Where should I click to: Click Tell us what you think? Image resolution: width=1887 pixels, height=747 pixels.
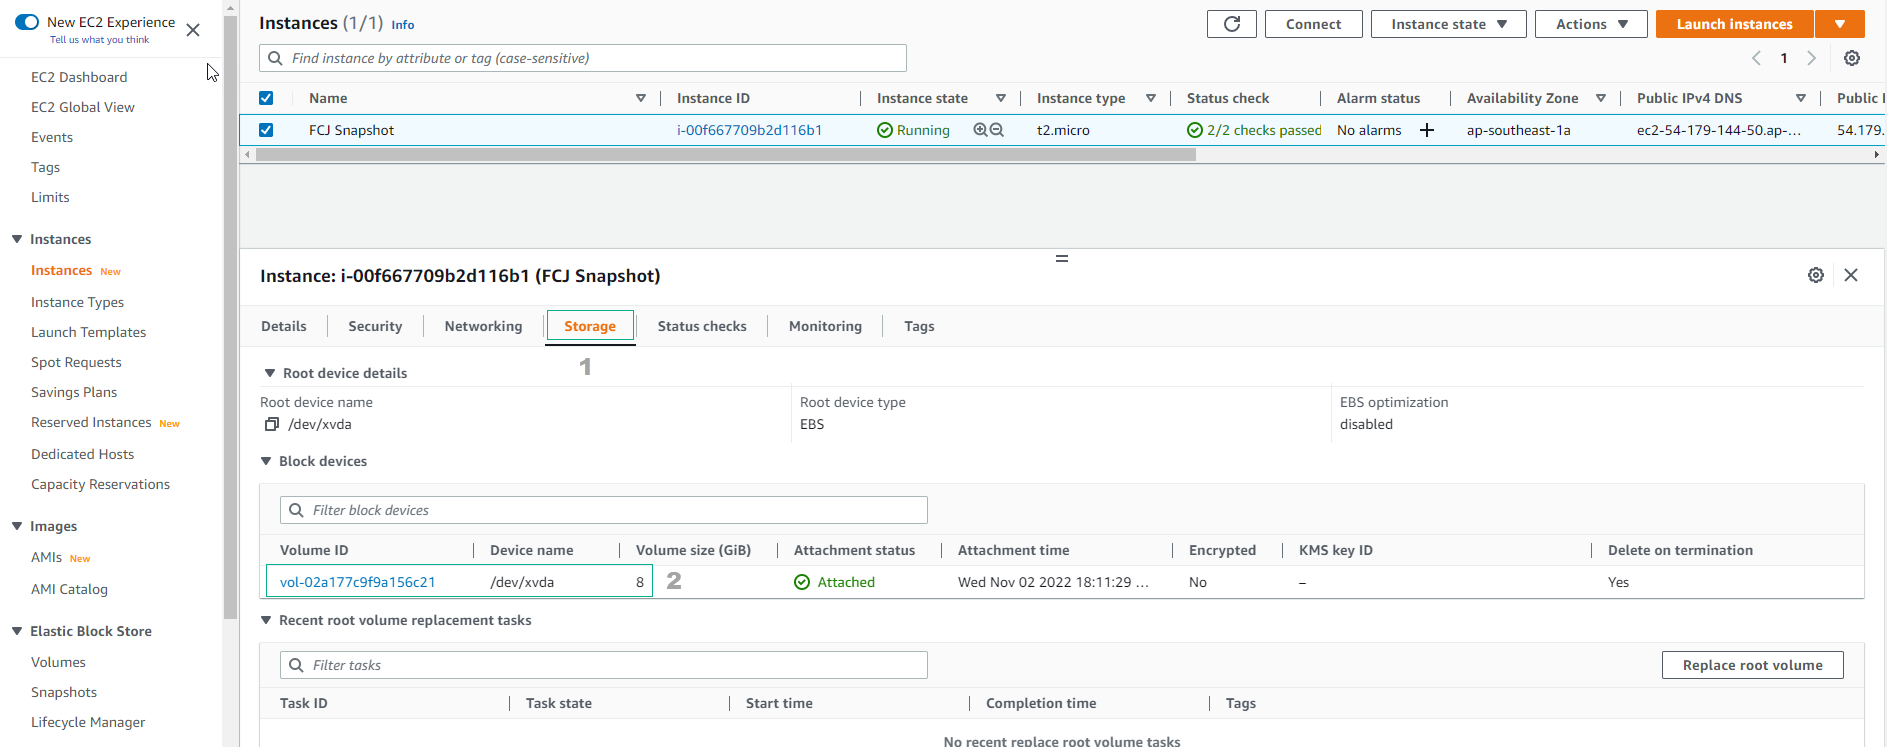coord(99,40)
